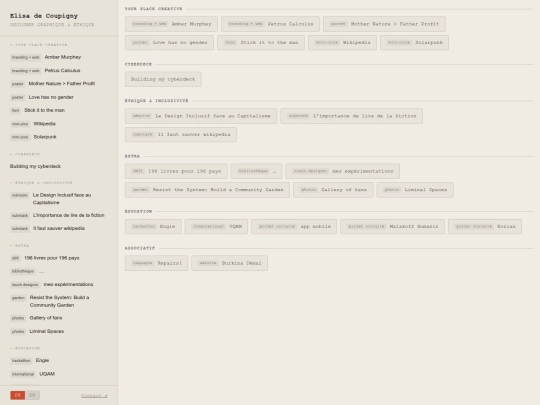This screenshot has height=405, width=540.
Task: Open the Solarpunk mini-zine sidebar entry
Action: [33, 137]
